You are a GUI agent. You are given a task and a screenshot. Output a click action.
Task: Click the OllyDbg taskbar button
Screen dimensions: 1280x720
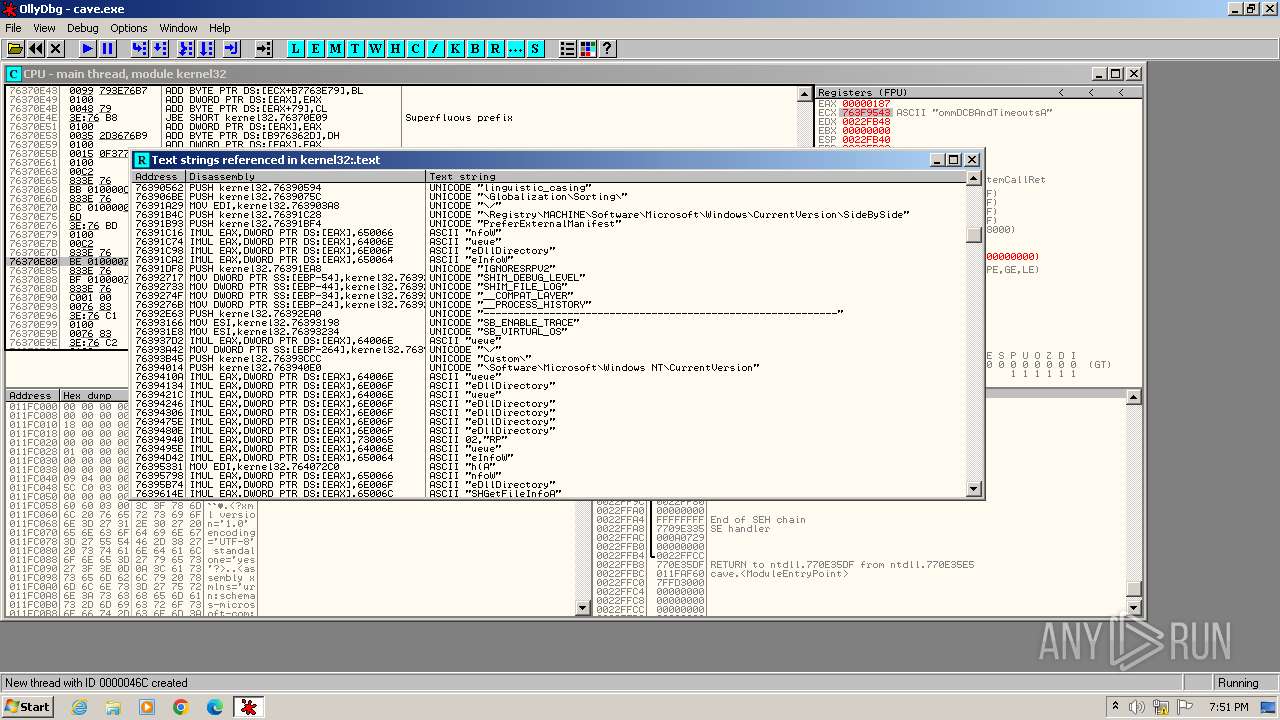coord(249,707)
